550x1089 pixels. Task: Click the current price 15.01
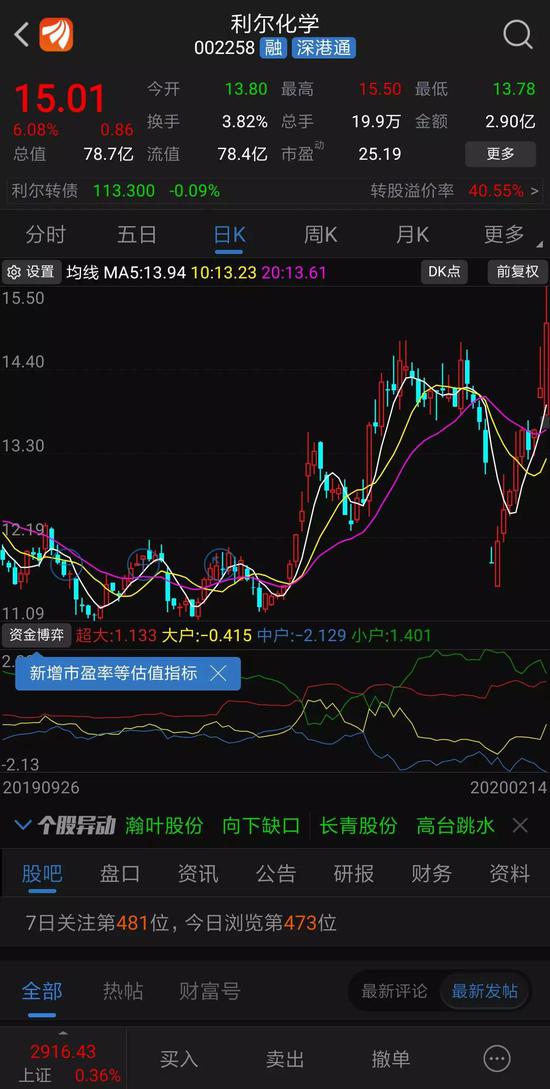[x=60, y=98]
